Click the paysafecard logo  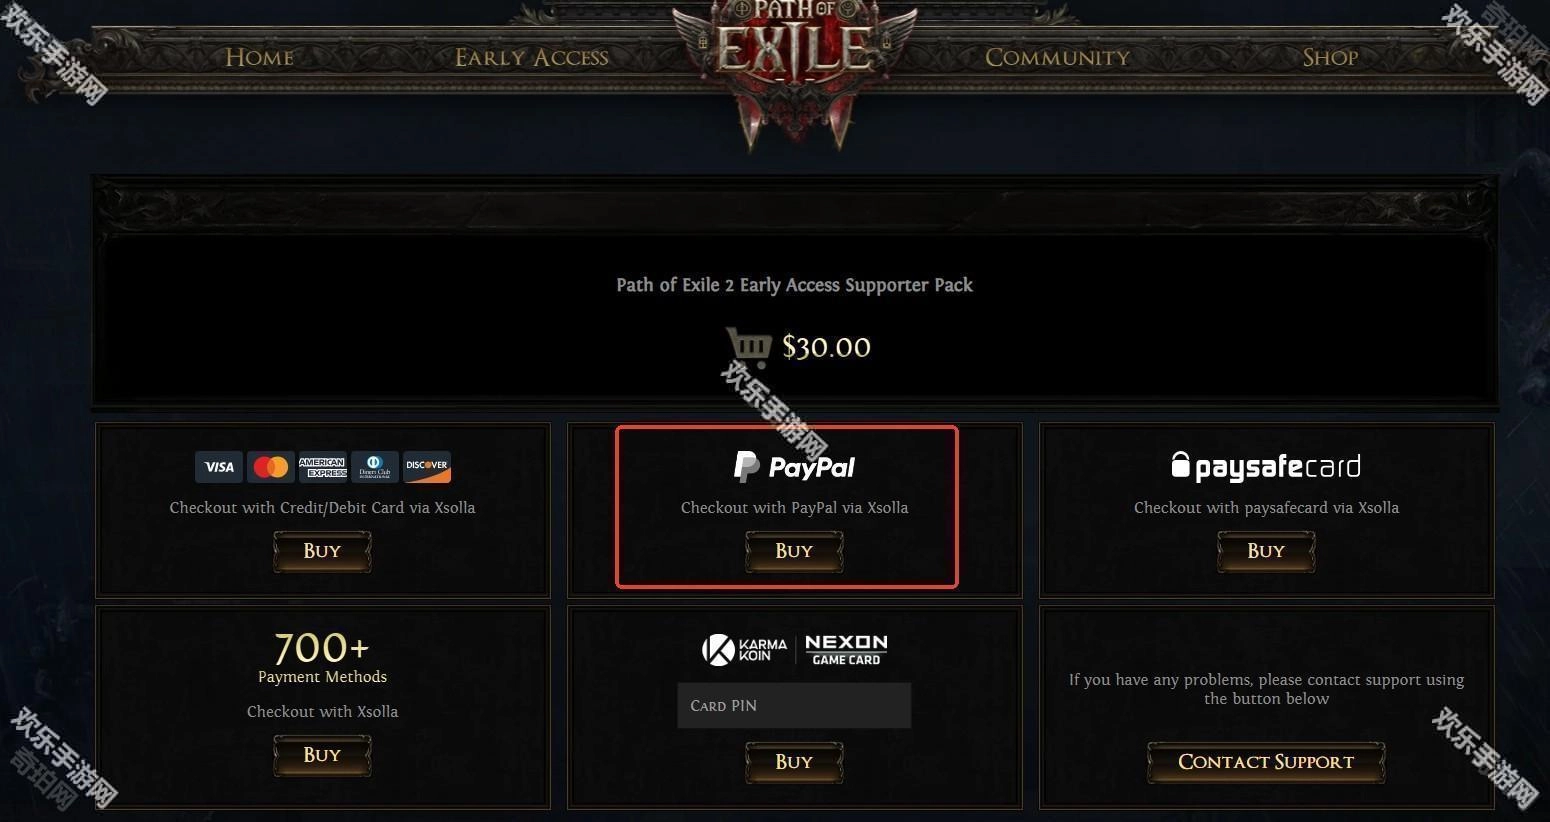coord(1266,466)
